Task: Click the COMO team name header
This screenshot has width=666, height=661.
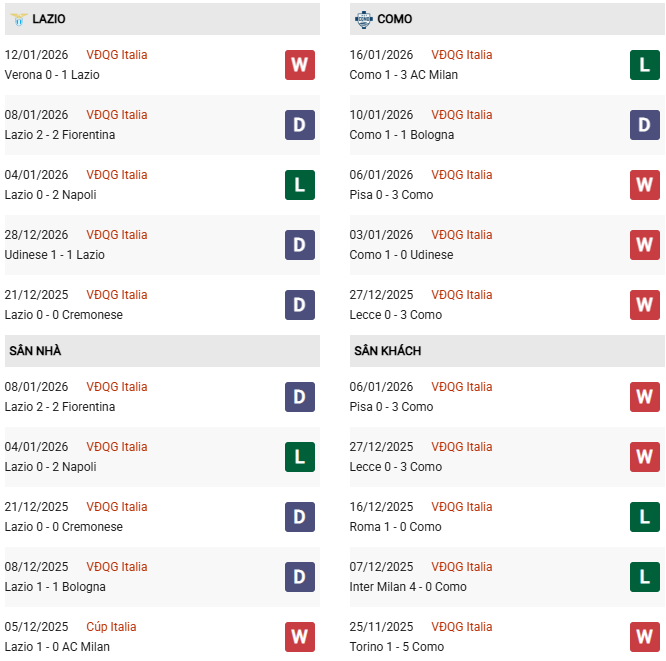Action: tap(395, 19)
